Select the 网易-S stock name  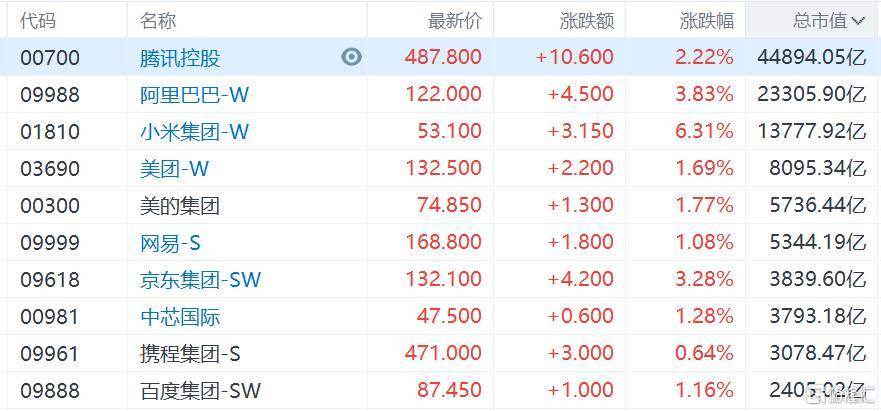point(171,243)
